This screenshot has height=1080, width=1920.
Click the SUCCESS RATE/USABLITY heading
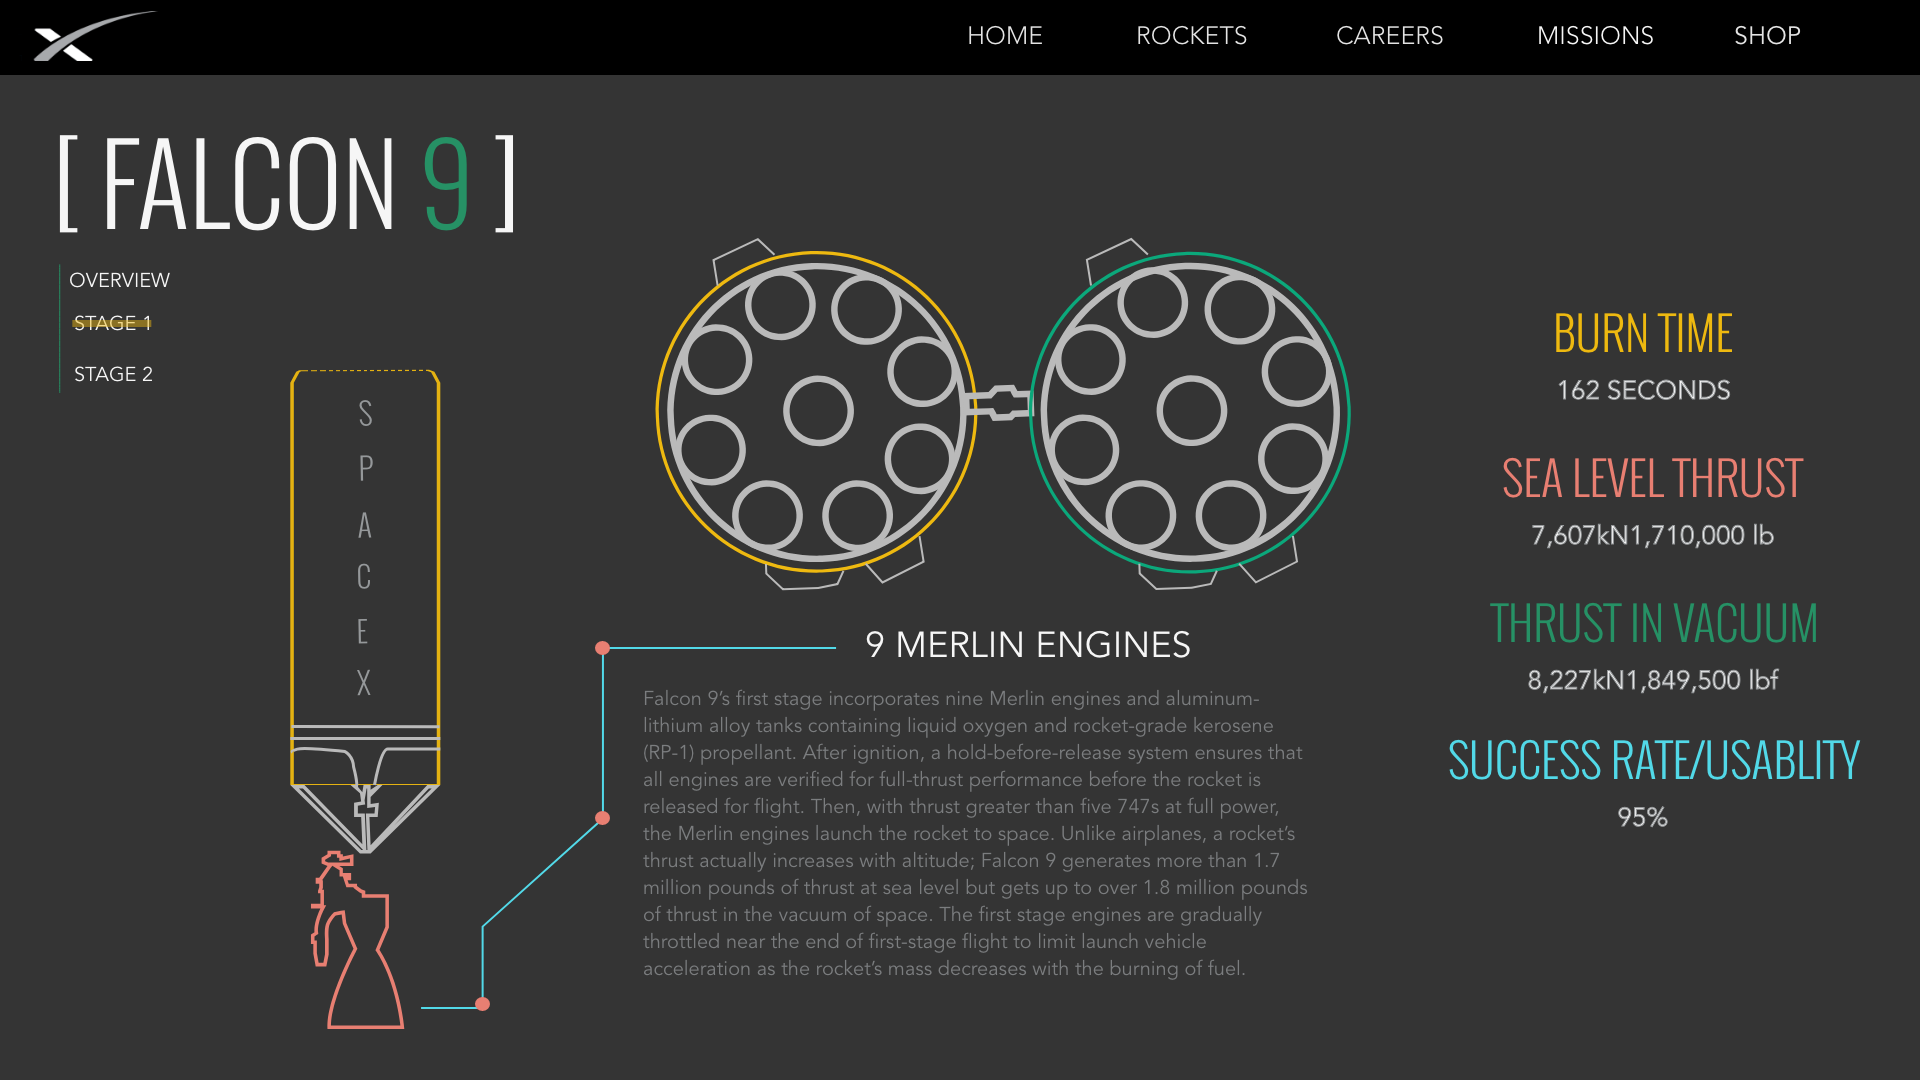(x=1653, y=761)
